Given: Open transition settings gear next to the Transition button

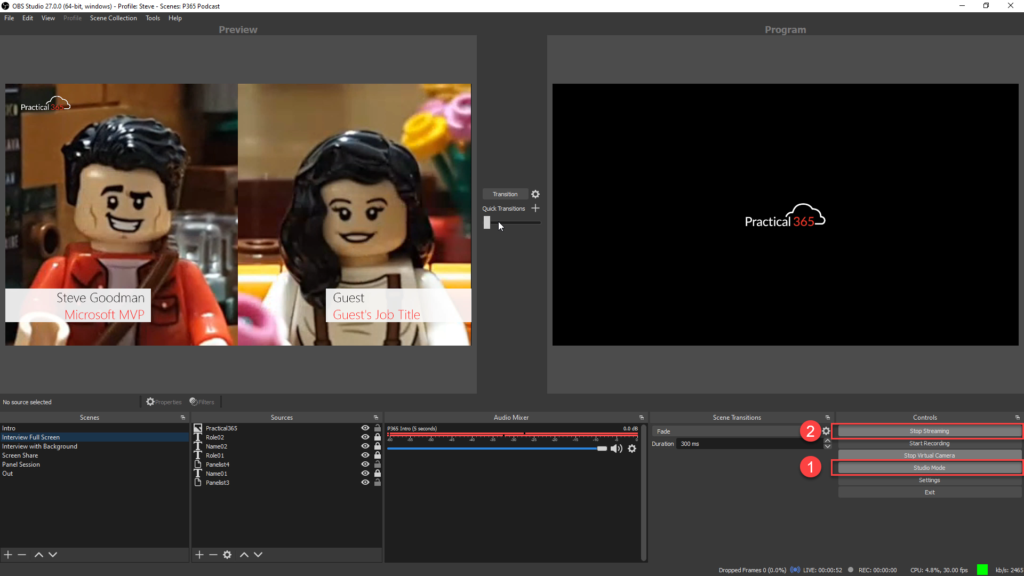Looking at the screenshot, I should pyautogui.click(x=536, y=194).
